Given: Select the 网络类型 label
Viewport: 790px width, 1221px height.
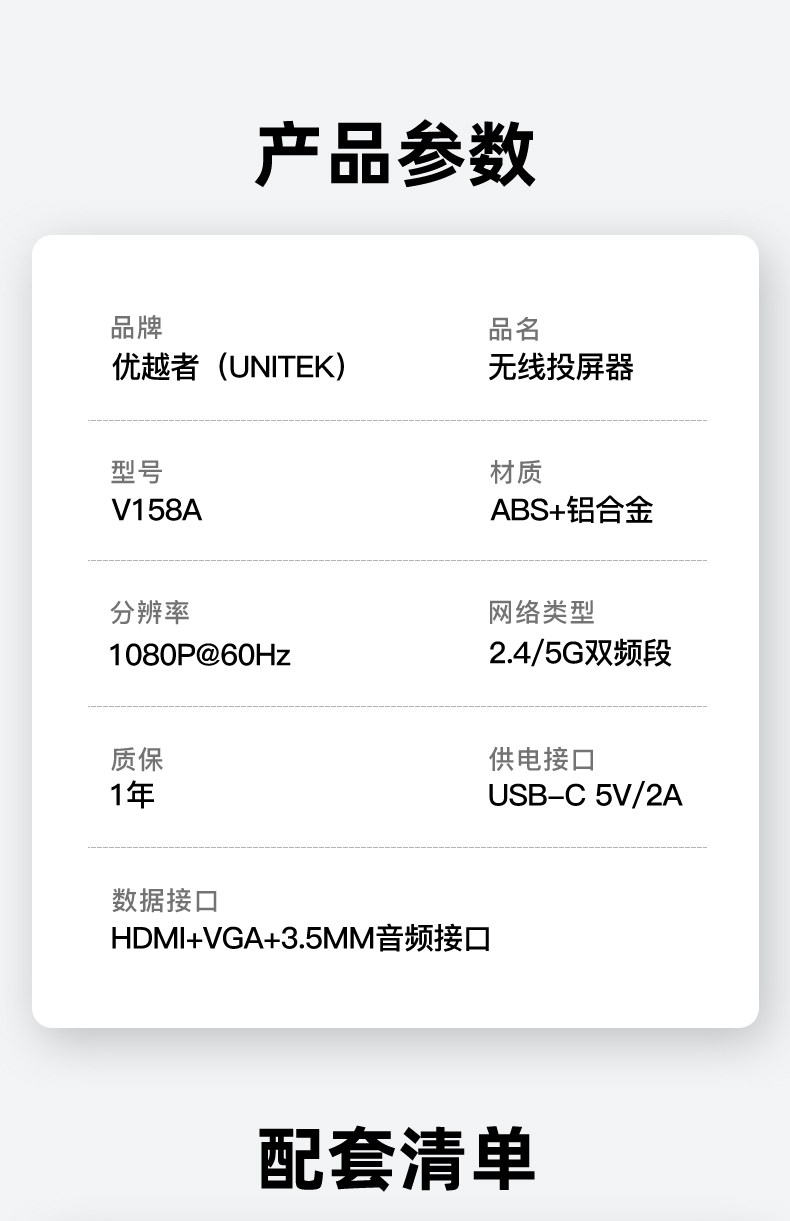Looking at the screenshot, I should pyautogui.click(x=541, y=613).
